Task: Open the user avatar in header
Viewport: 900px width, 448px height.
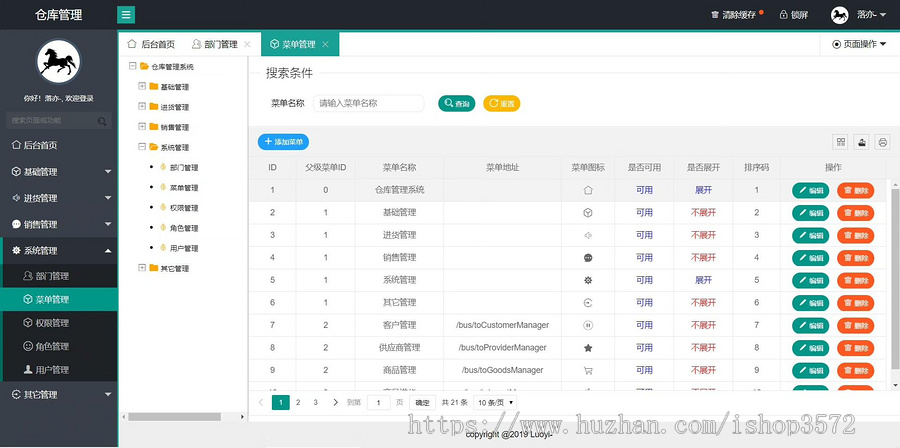Action: pos(840,15)
